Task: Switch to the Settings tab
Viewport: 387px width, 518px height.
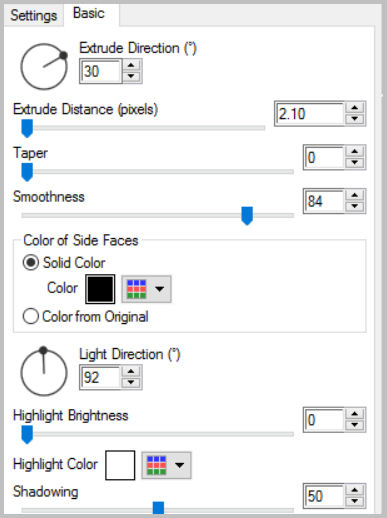Action: tap(33, 15)
